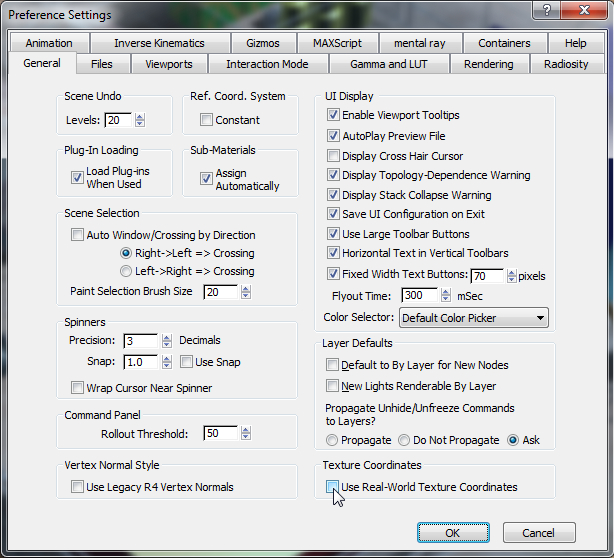Adjust the Snap value spinner
The width and height of the screenshot is (614, 558).
pyautogui.click(x=166, y=362)
